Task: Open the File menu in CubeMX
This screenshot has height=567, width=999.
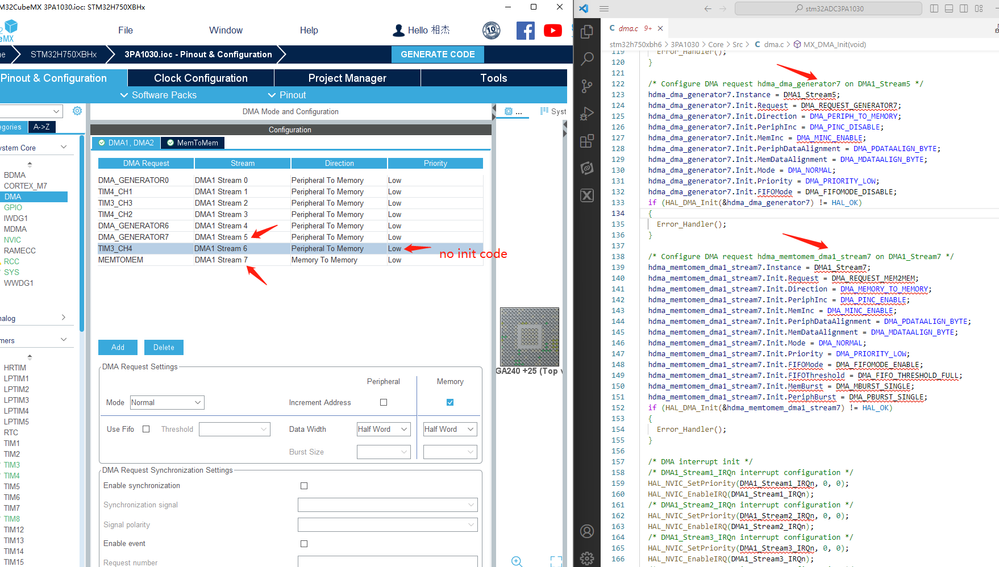Action: 126,30
